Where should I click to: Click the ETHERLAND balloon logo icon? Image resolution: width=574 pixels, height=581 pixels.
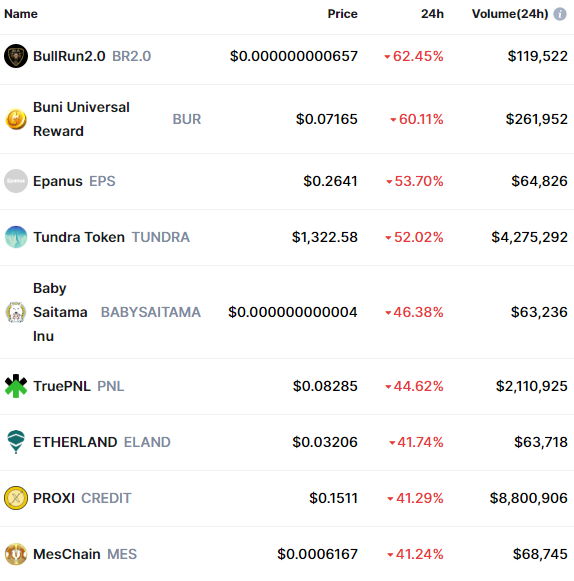pyautogui.click(x=16, y=442)
